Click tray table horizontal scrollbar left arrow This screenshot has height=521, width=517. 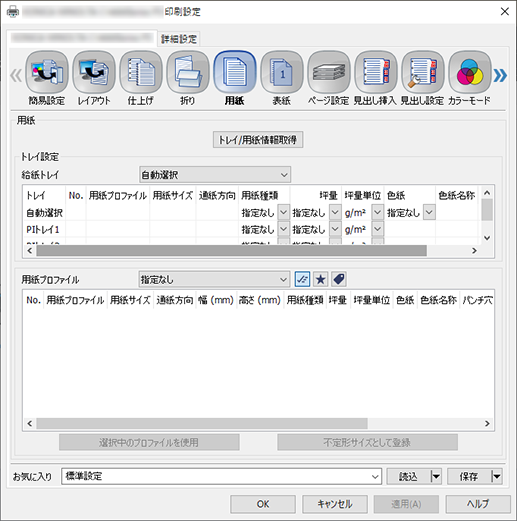point(30,251)
